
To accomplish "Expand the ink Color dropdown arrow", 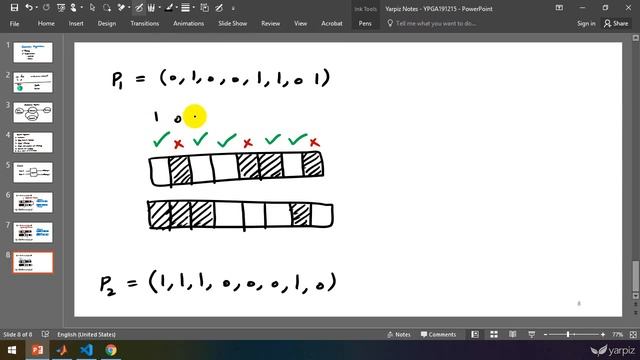I will point(176,8).
